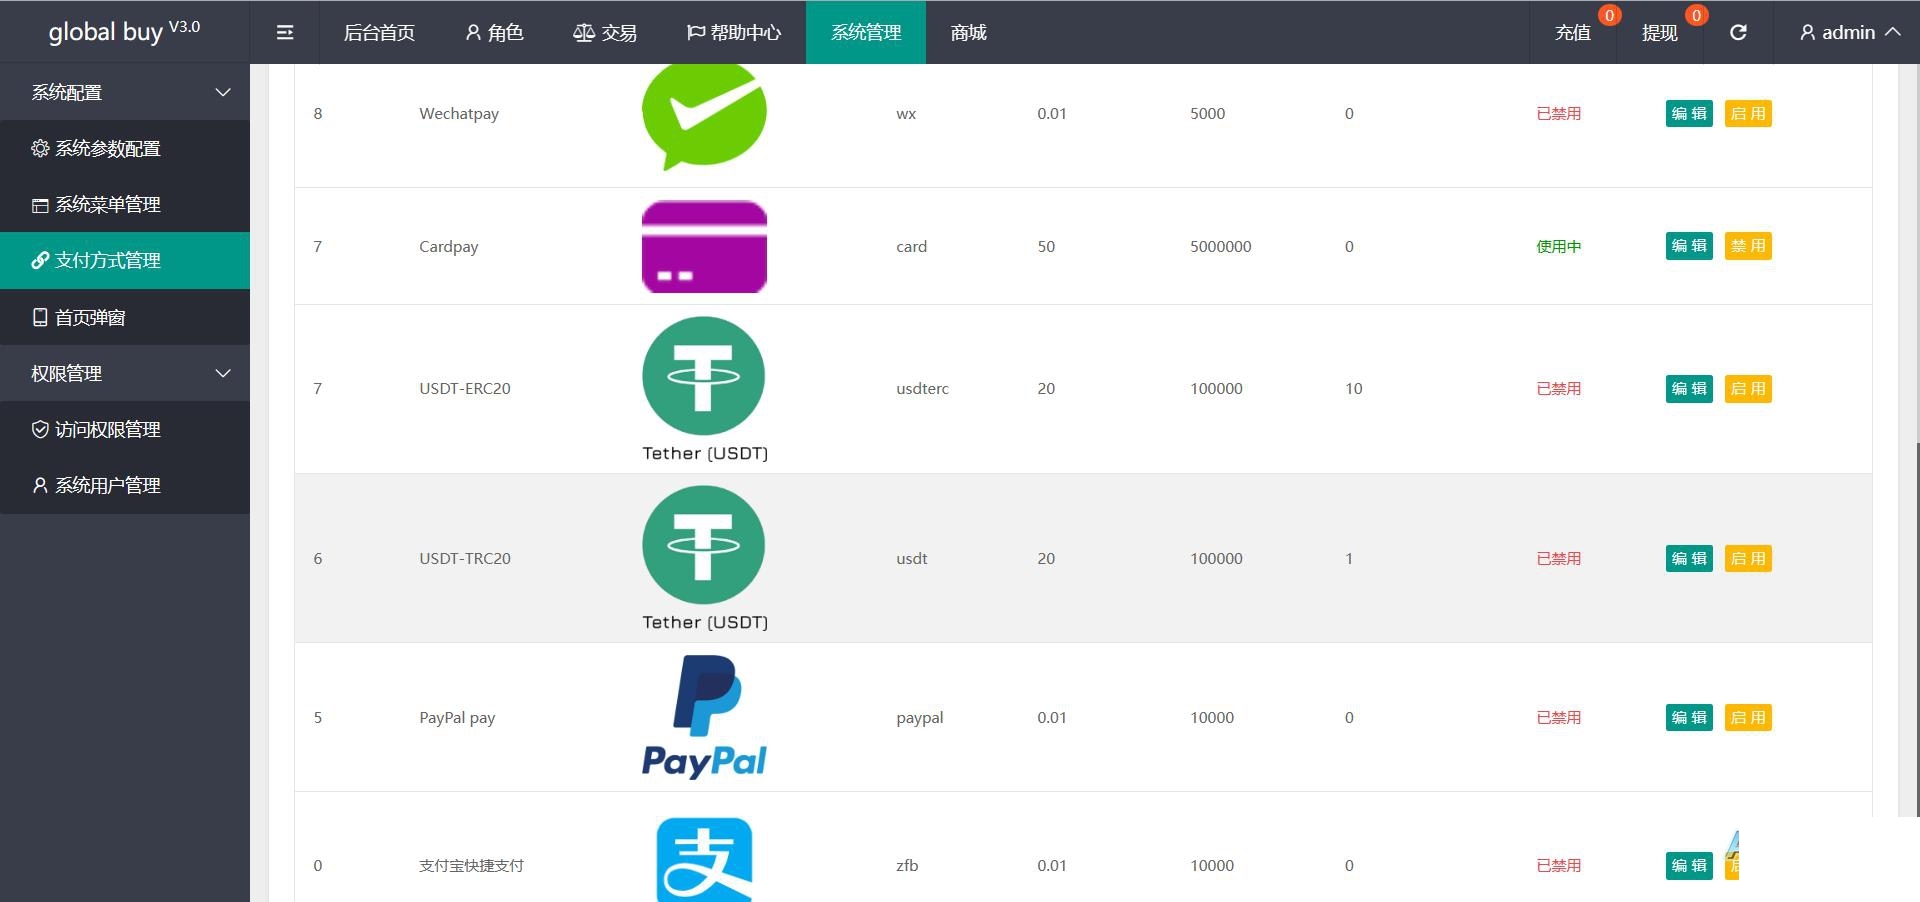The width and height of the screenshot is (1920, 902).
Task: Click the vertical page scrollbar
Action: 1915,630
